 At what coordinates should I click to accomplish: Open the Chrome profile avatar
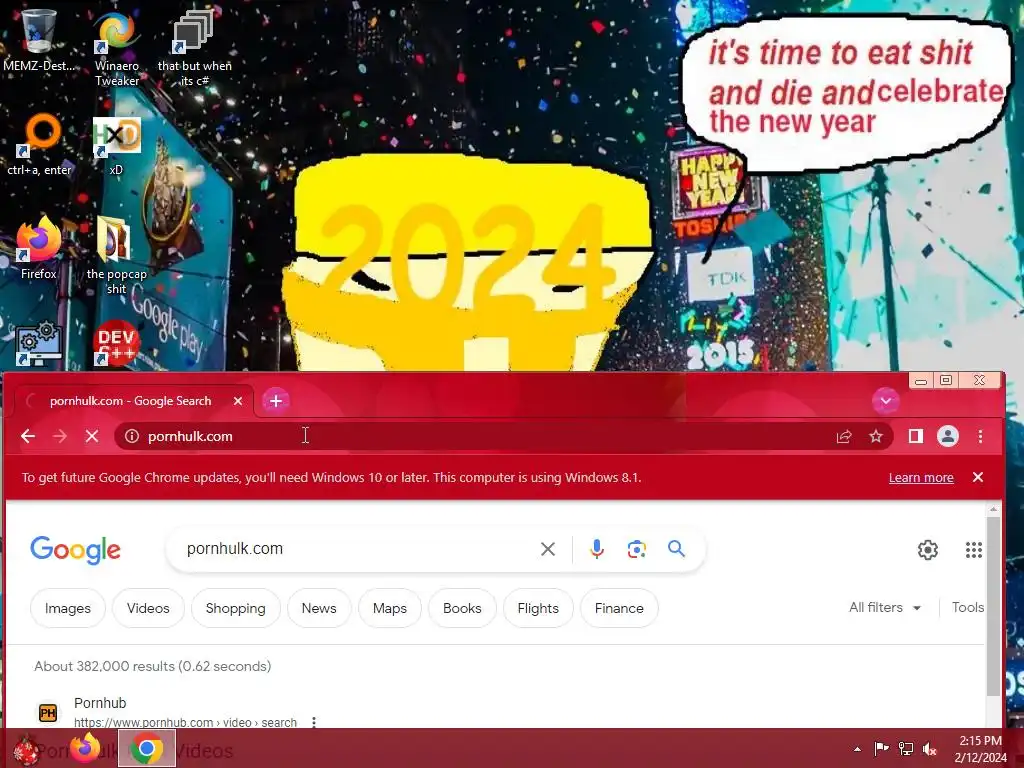pos(948,436)
